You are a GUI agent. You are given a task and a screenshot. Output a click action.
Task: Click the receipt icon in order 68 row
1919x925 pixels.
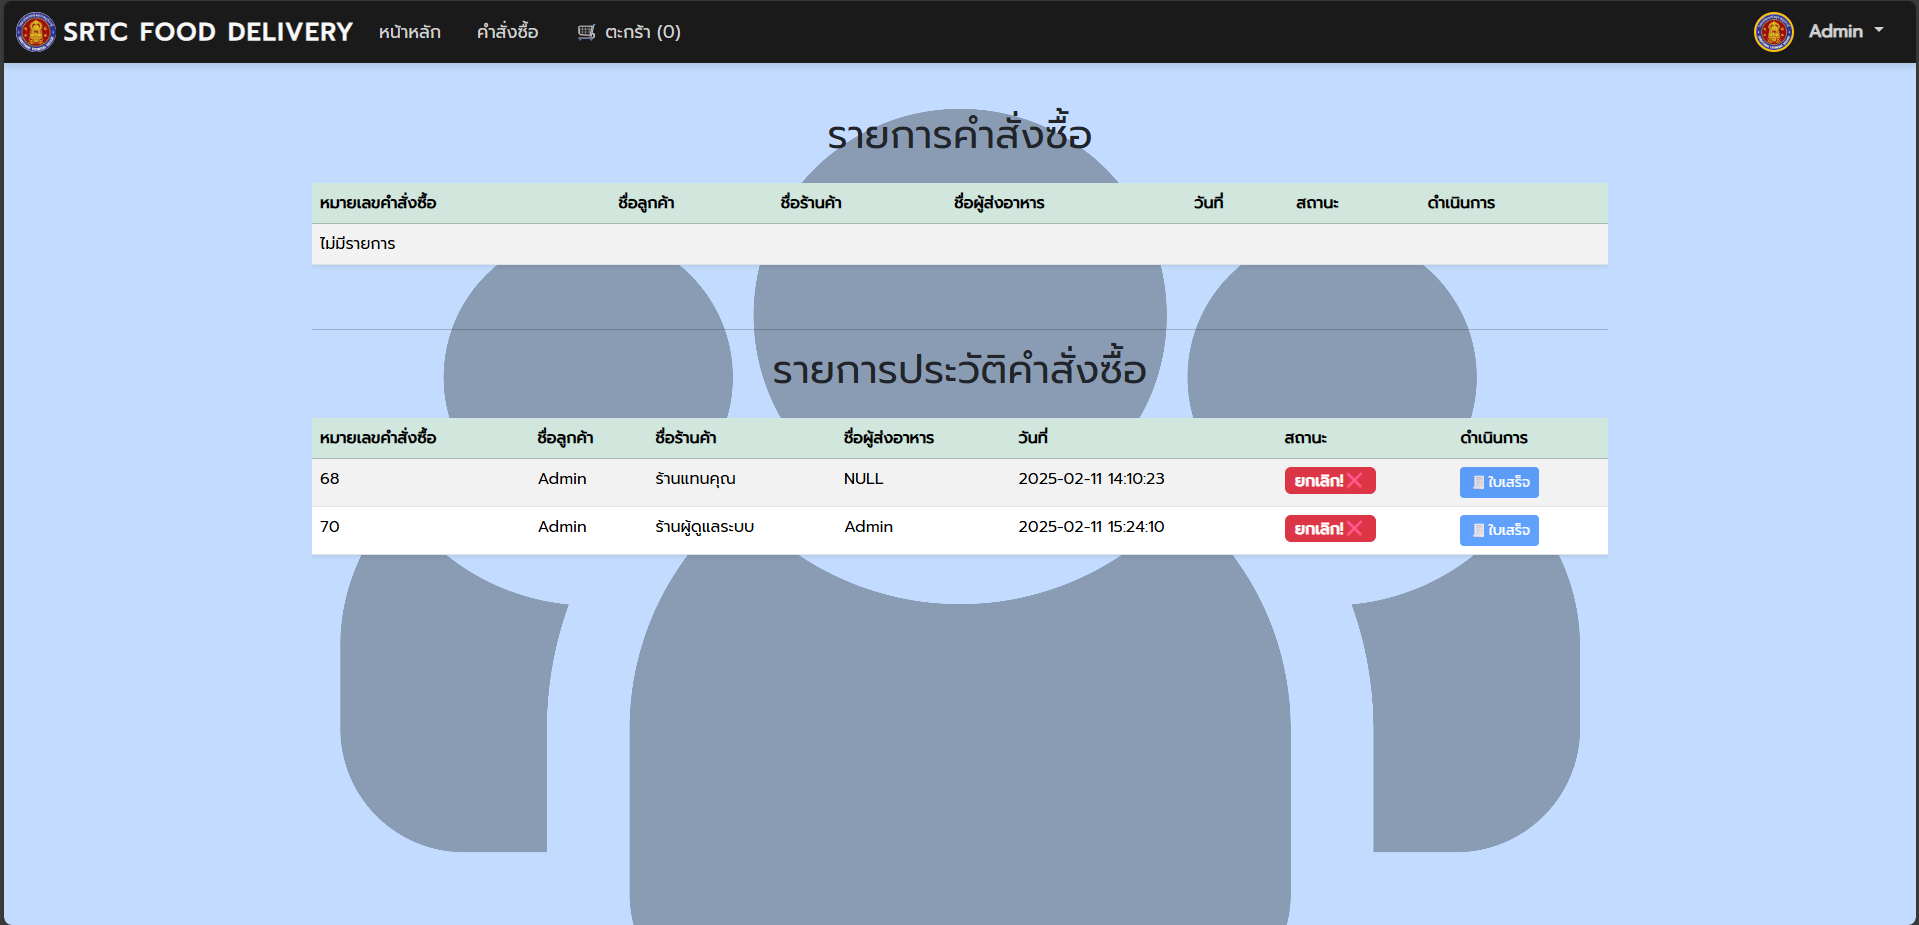[x=1478, y=482]
